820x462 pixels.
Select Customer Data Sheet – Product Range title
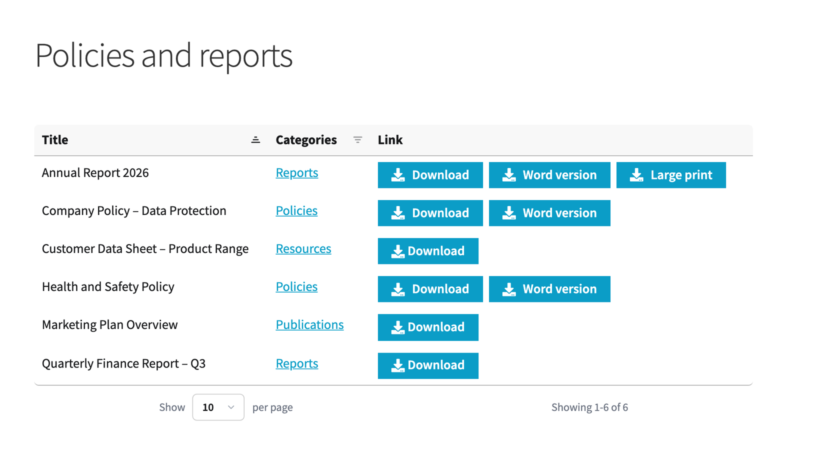145,249
